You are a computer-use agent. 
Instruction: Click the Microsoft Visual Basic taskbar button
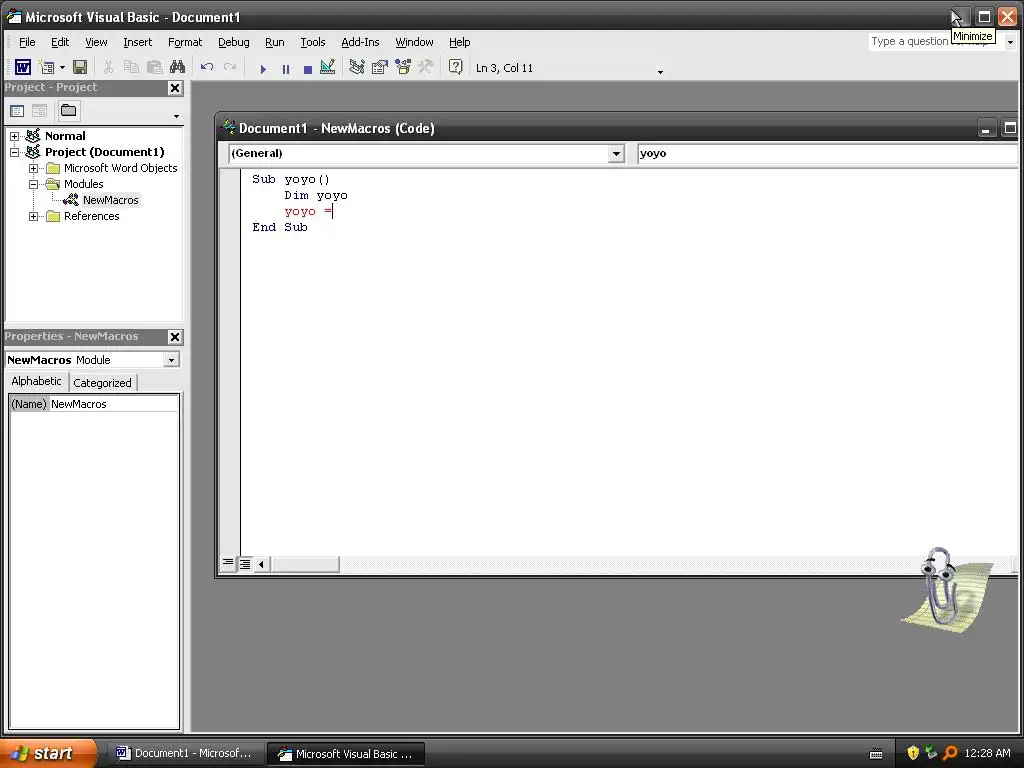(x=346, y=754)
